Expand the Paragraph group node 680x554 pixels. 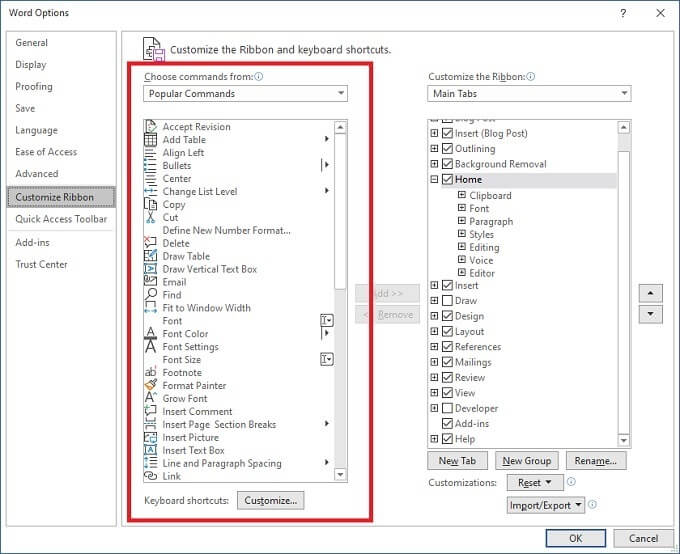462,221
